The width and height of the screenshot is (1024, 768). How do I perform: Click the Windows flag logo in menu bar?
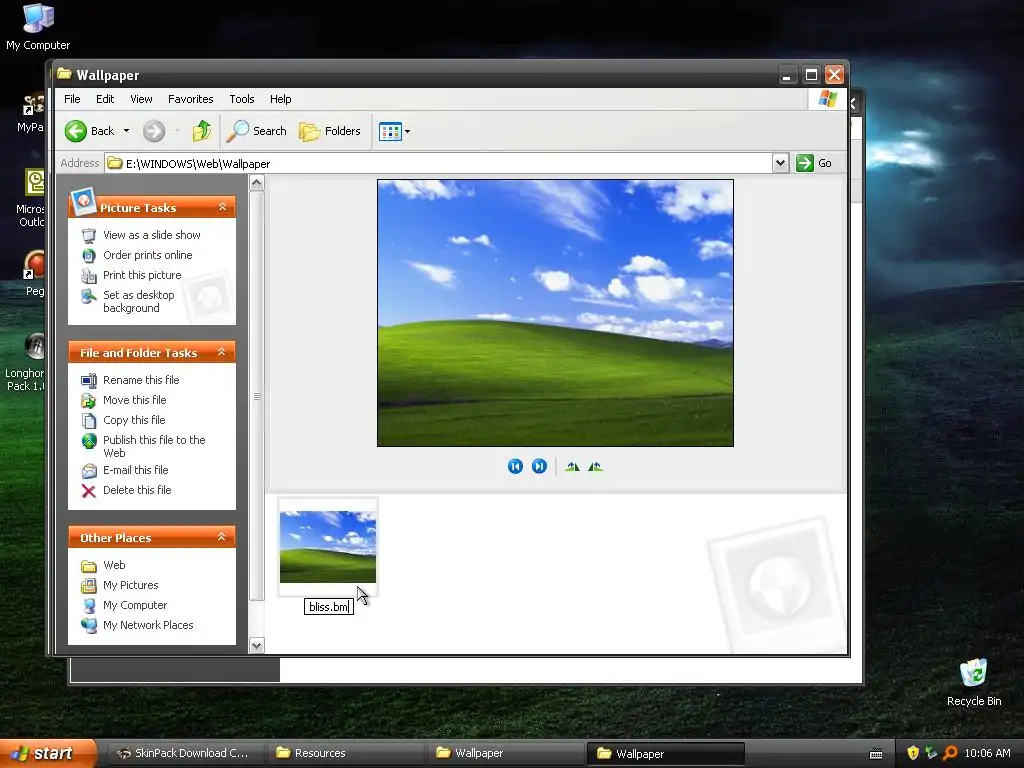coord(827,99)
